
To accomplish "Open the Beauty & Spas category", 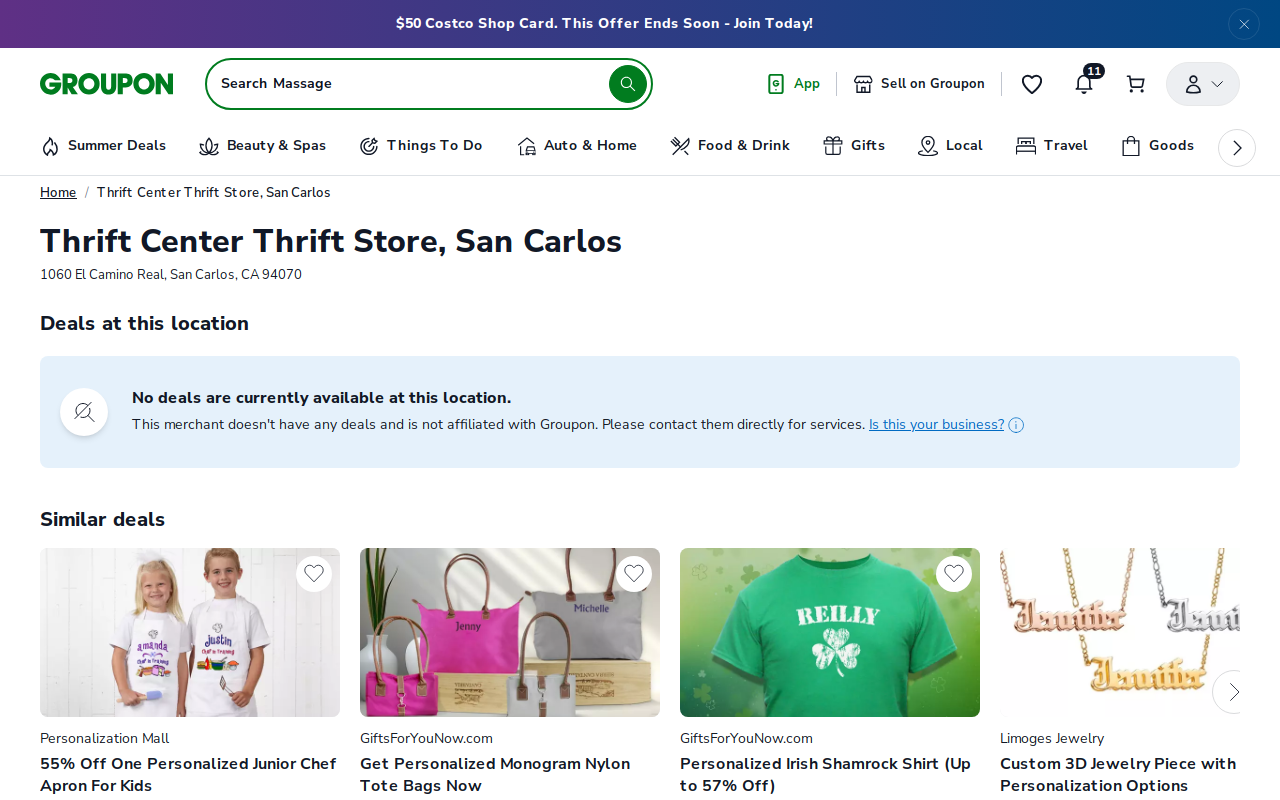I will (263, 146).
